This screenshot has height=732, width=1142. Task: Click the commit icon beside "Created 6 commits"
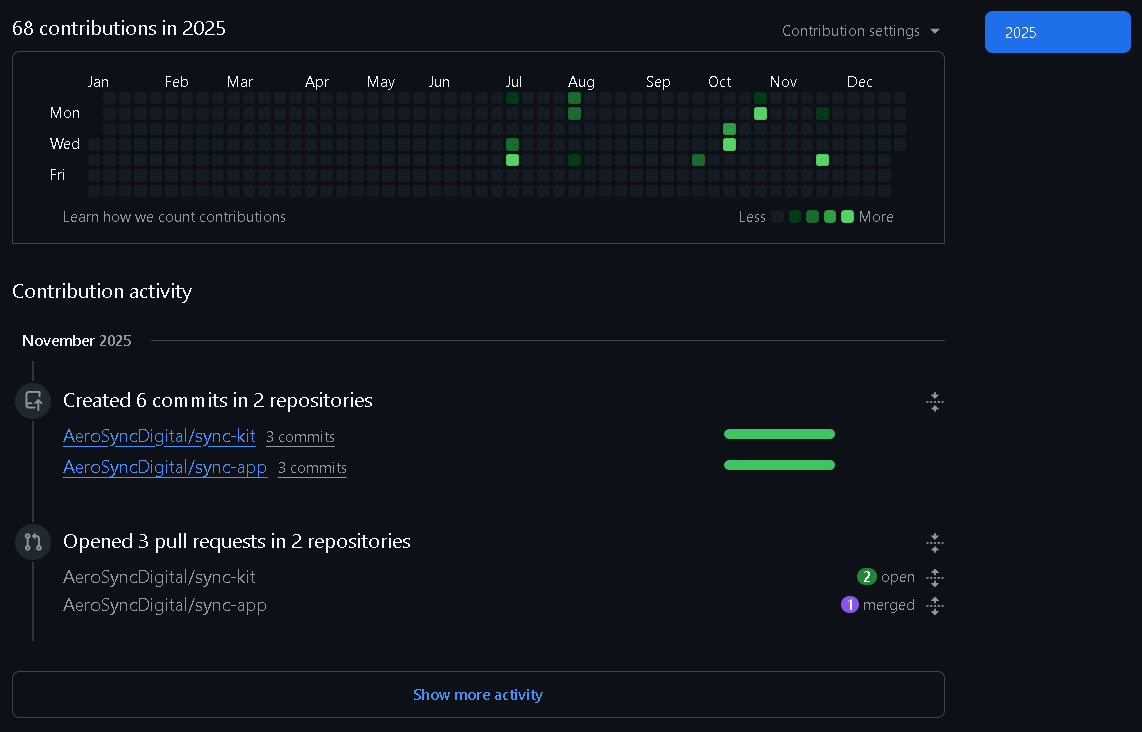click(x=33, y=401)
